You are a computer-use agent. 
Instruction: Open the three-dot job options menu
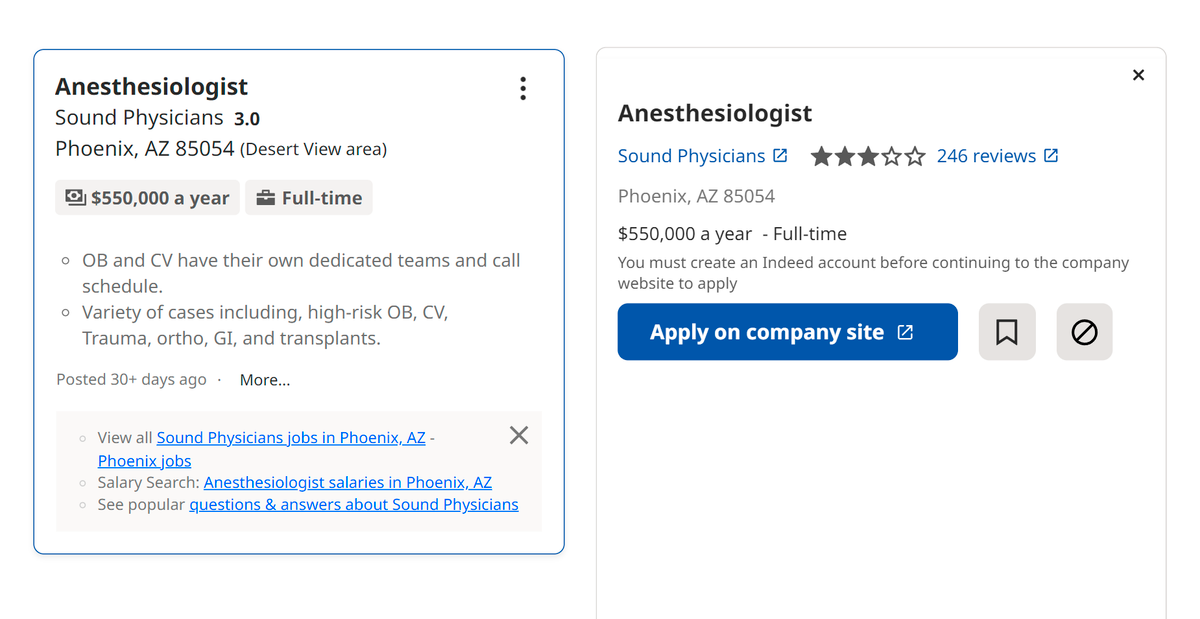coord(523,88)
